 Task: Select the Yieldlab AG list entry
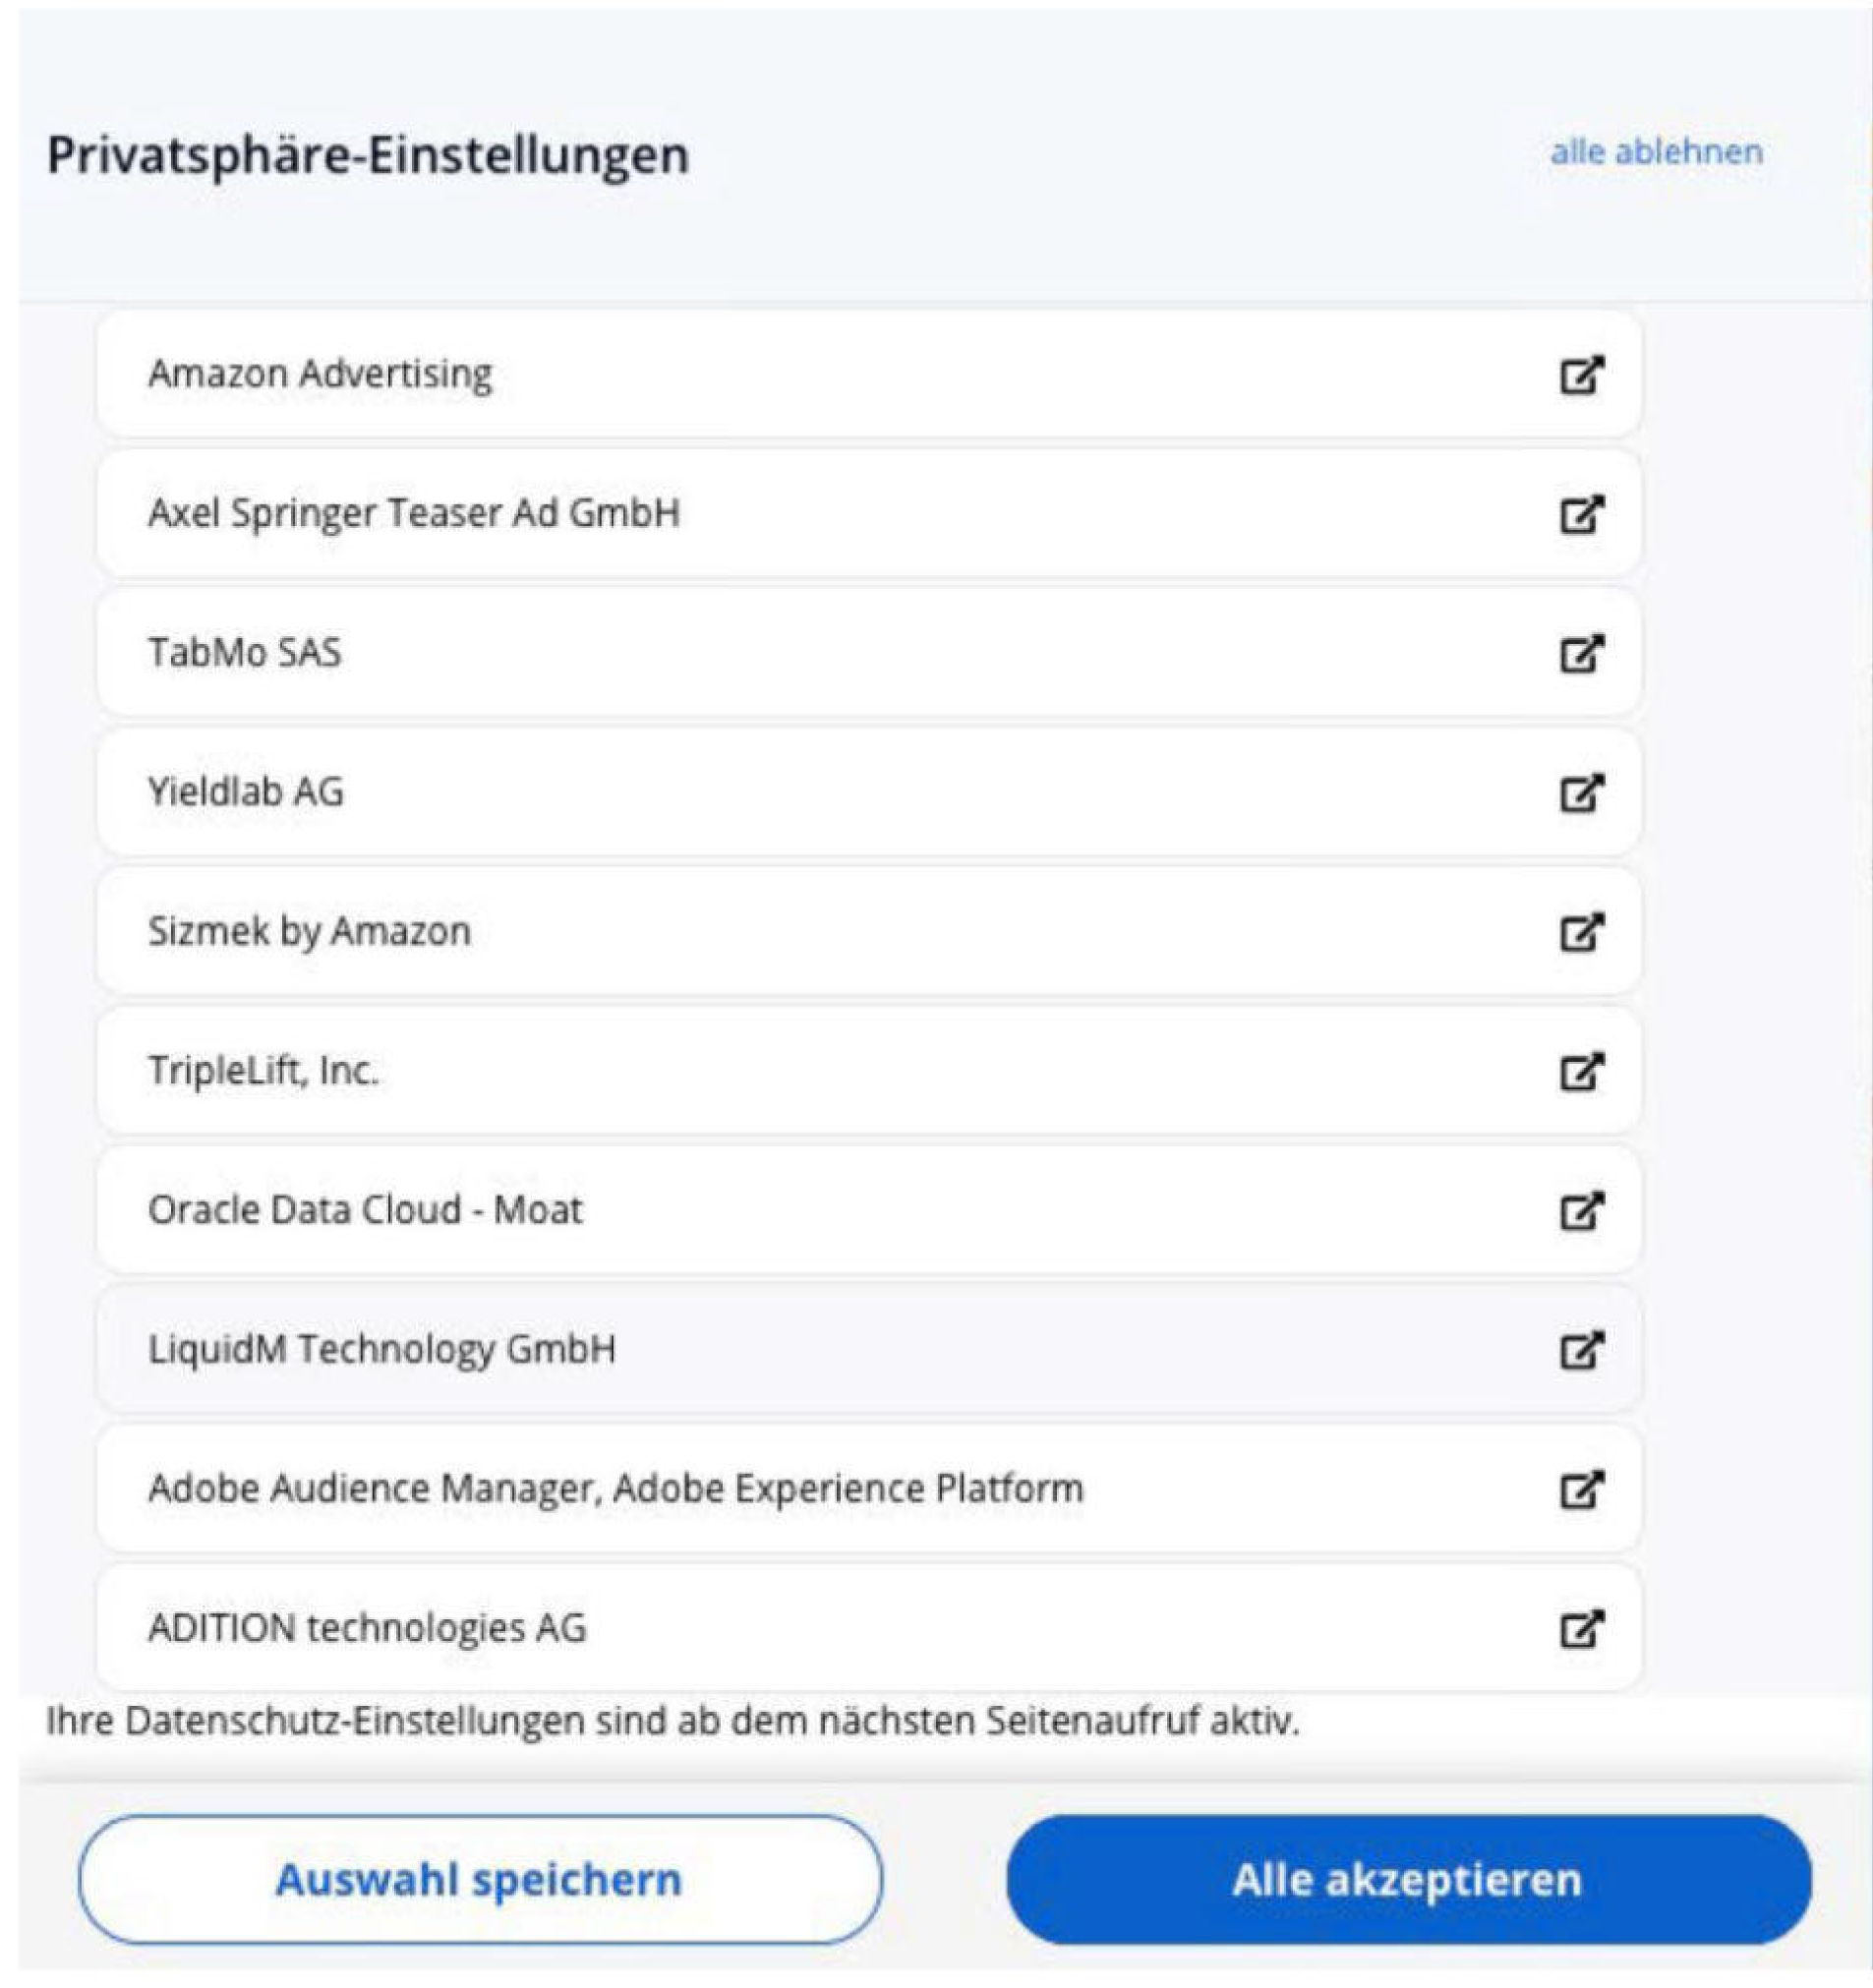click(869, 792)
